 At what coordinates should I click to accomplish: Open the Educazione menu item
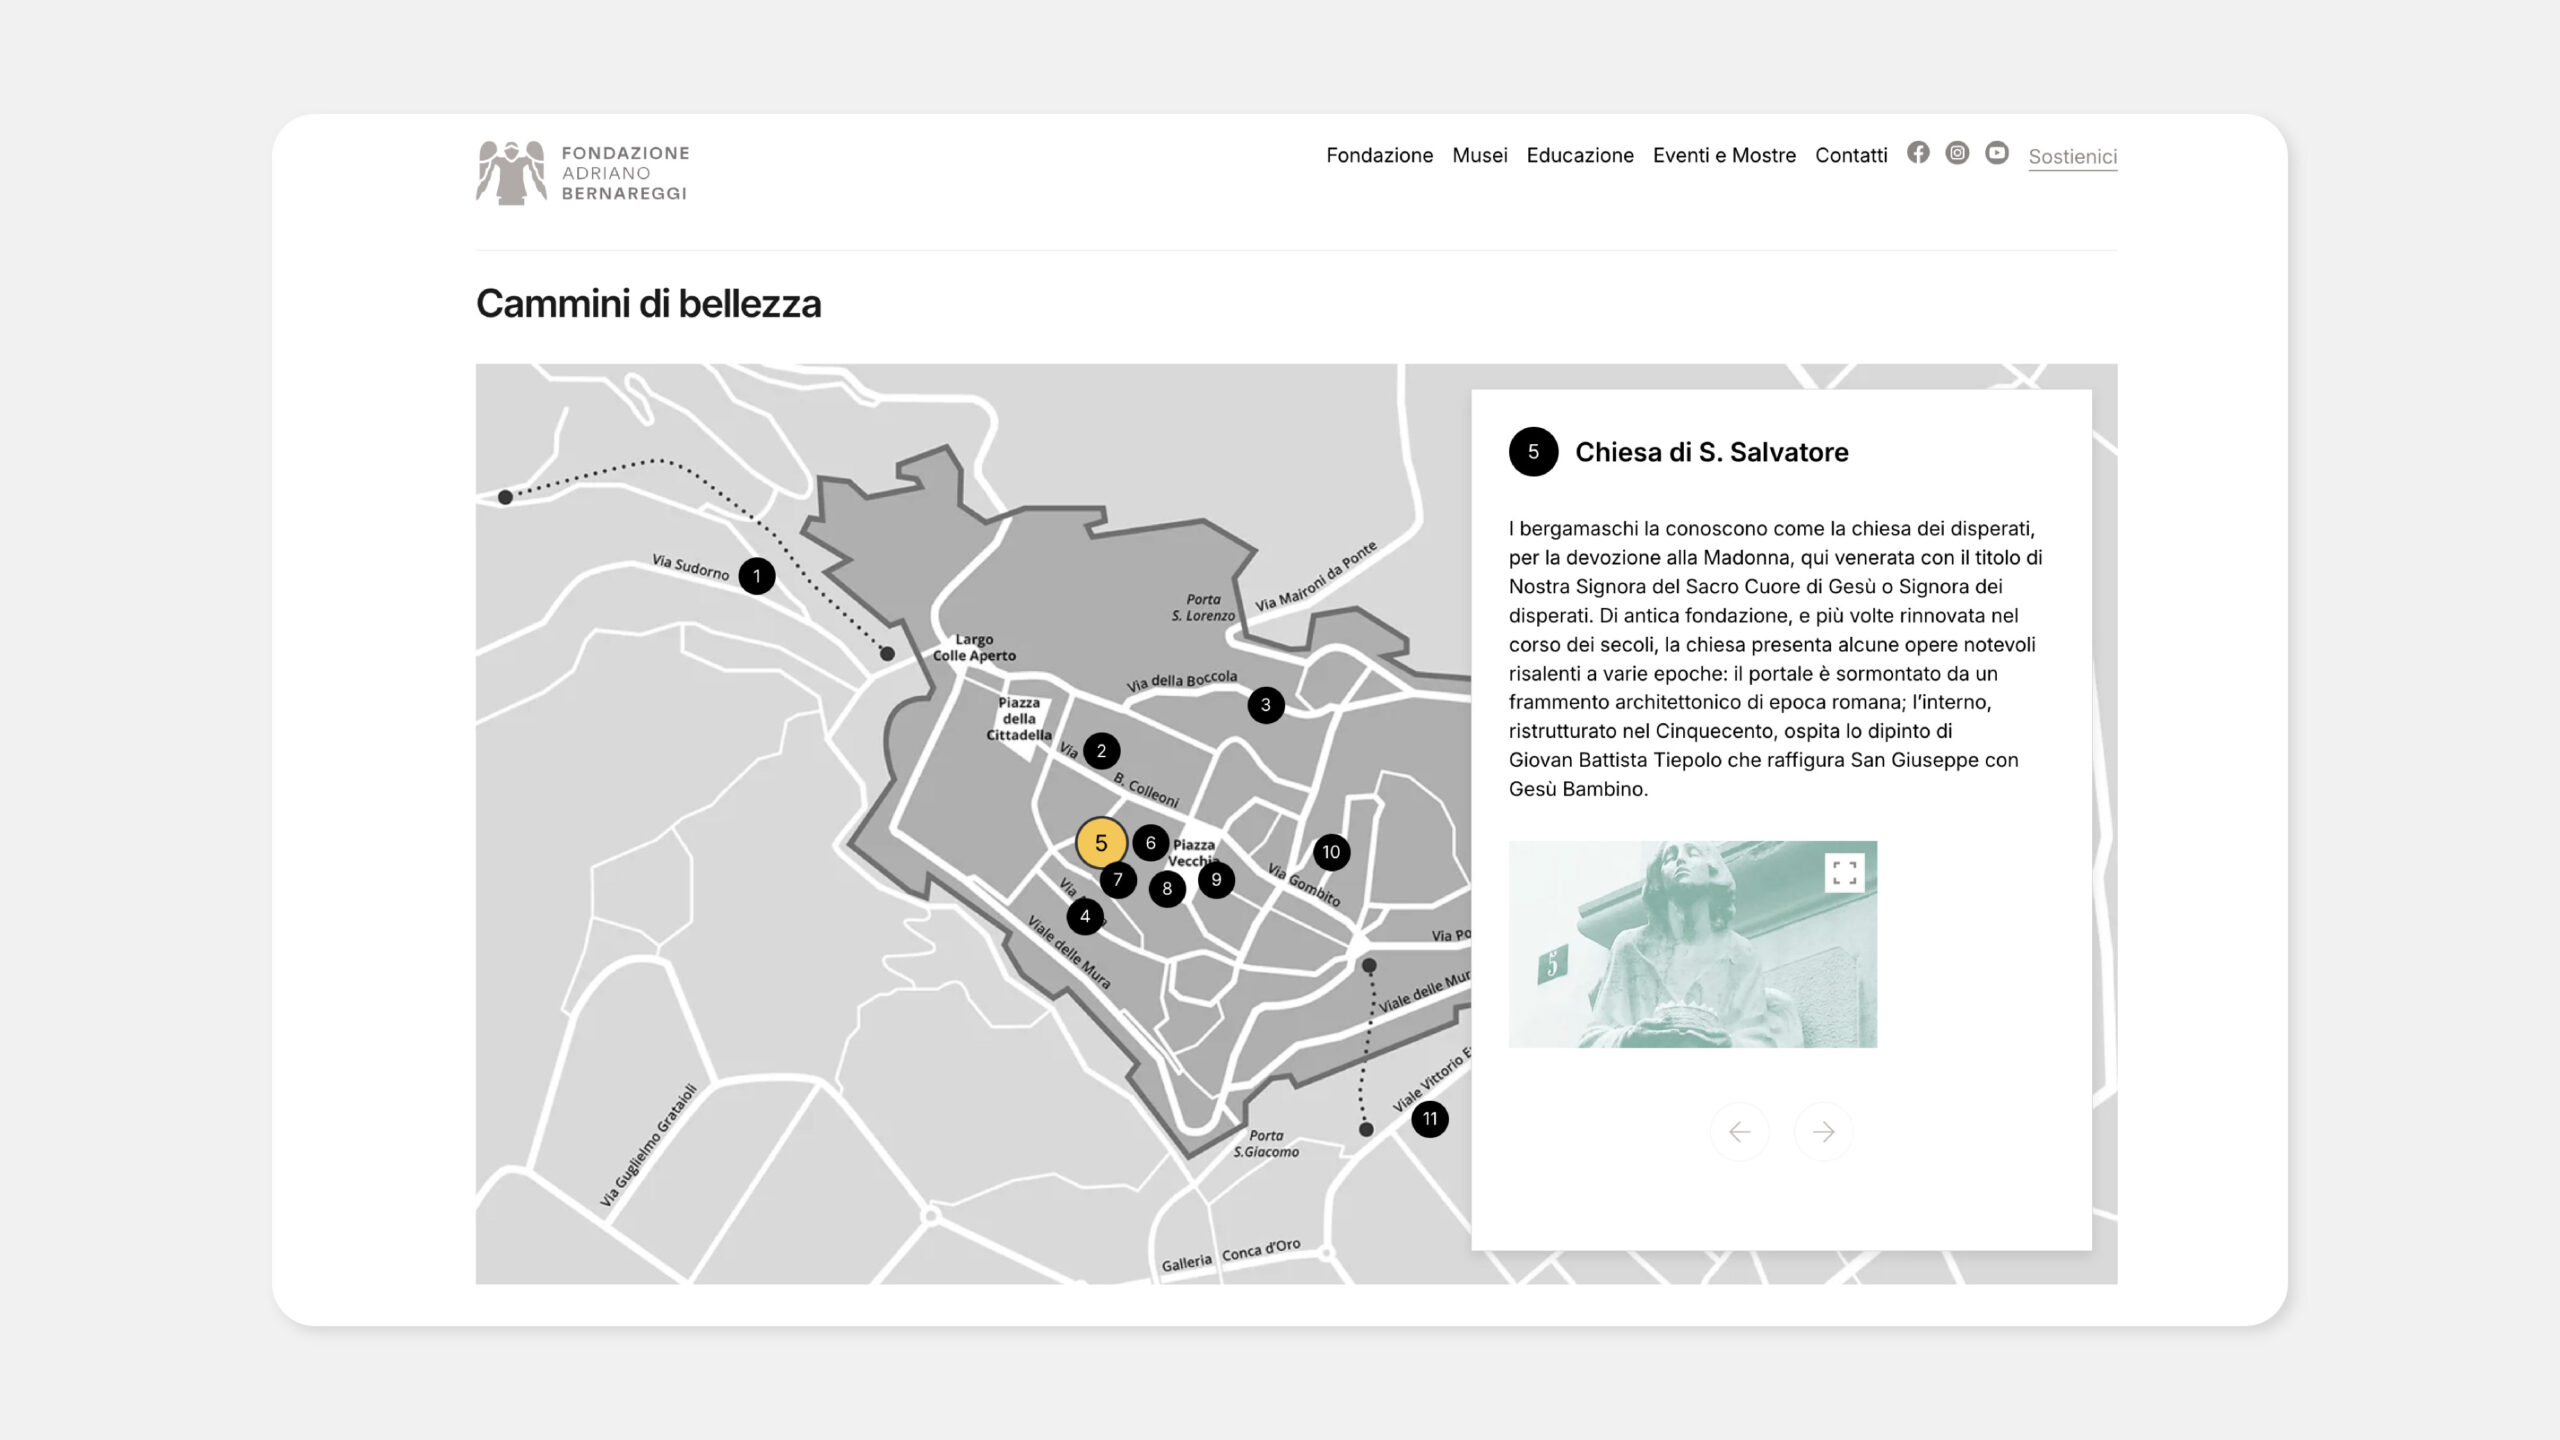tap(1579, 155)
